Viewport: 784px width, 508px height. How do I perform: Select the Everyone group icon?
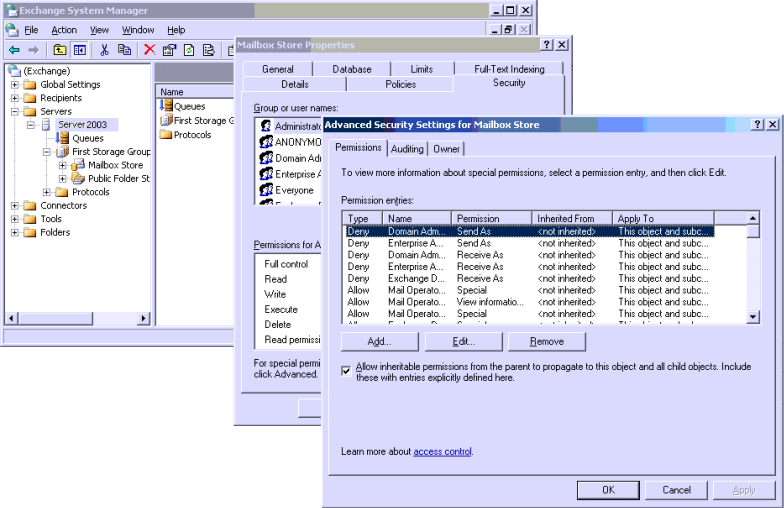pos(266,190)
